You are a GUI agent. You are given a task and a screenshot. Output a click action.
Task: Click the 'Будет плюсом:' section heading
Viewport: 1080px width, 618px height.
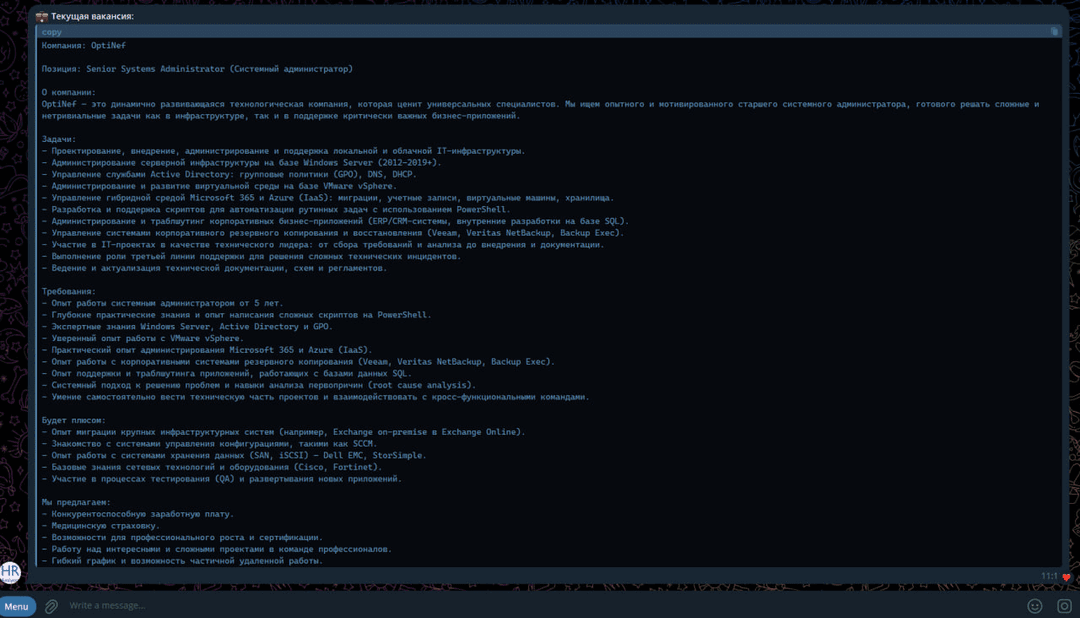click(74, 420)
